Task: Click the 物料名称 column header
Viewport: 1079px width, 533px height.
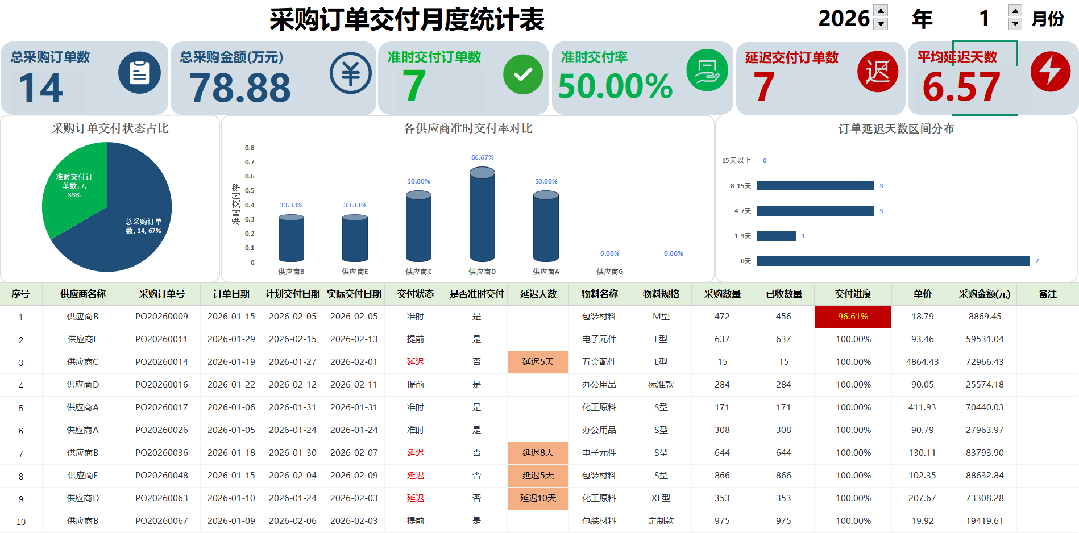Action: click(x=599, y=294)
